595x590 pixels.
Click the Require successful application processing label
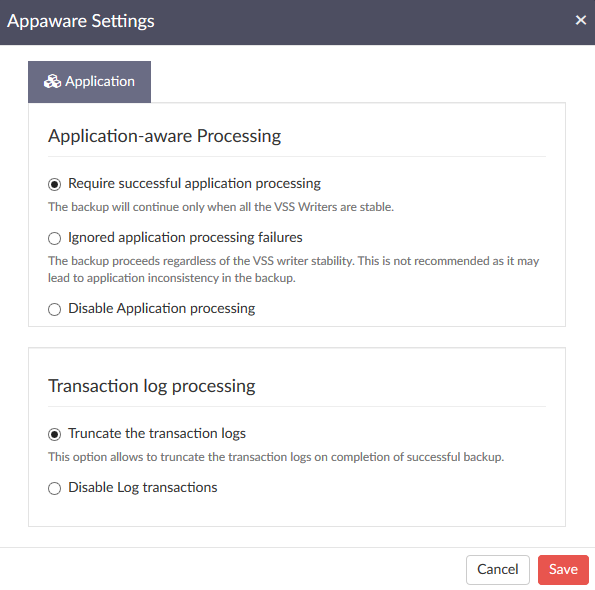coord(194,184)
